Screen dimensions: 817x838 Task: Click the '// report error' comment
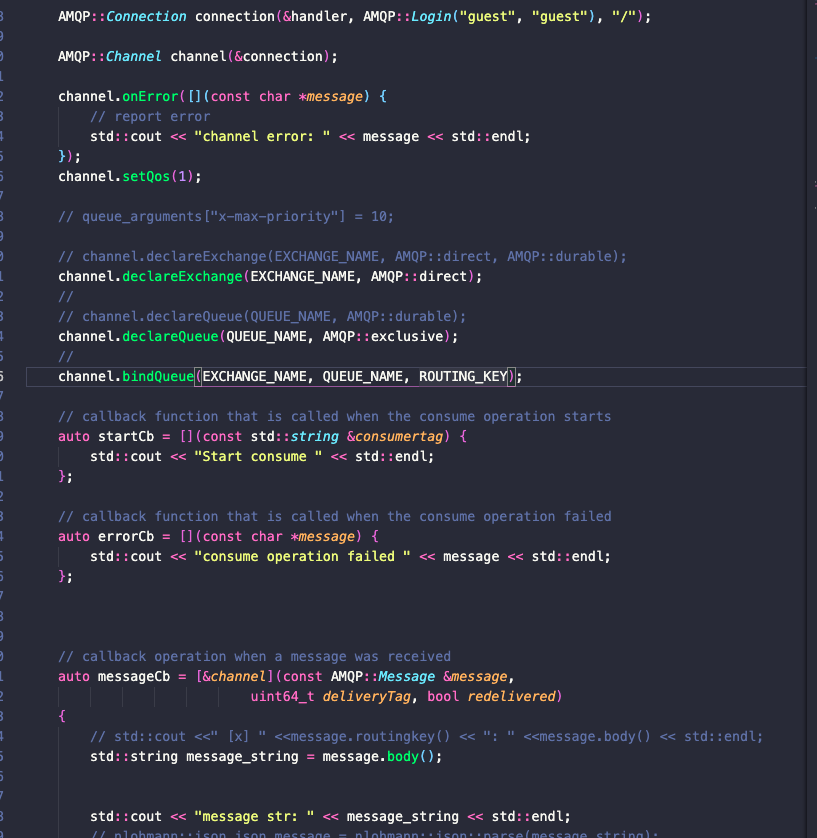[150, 117]
